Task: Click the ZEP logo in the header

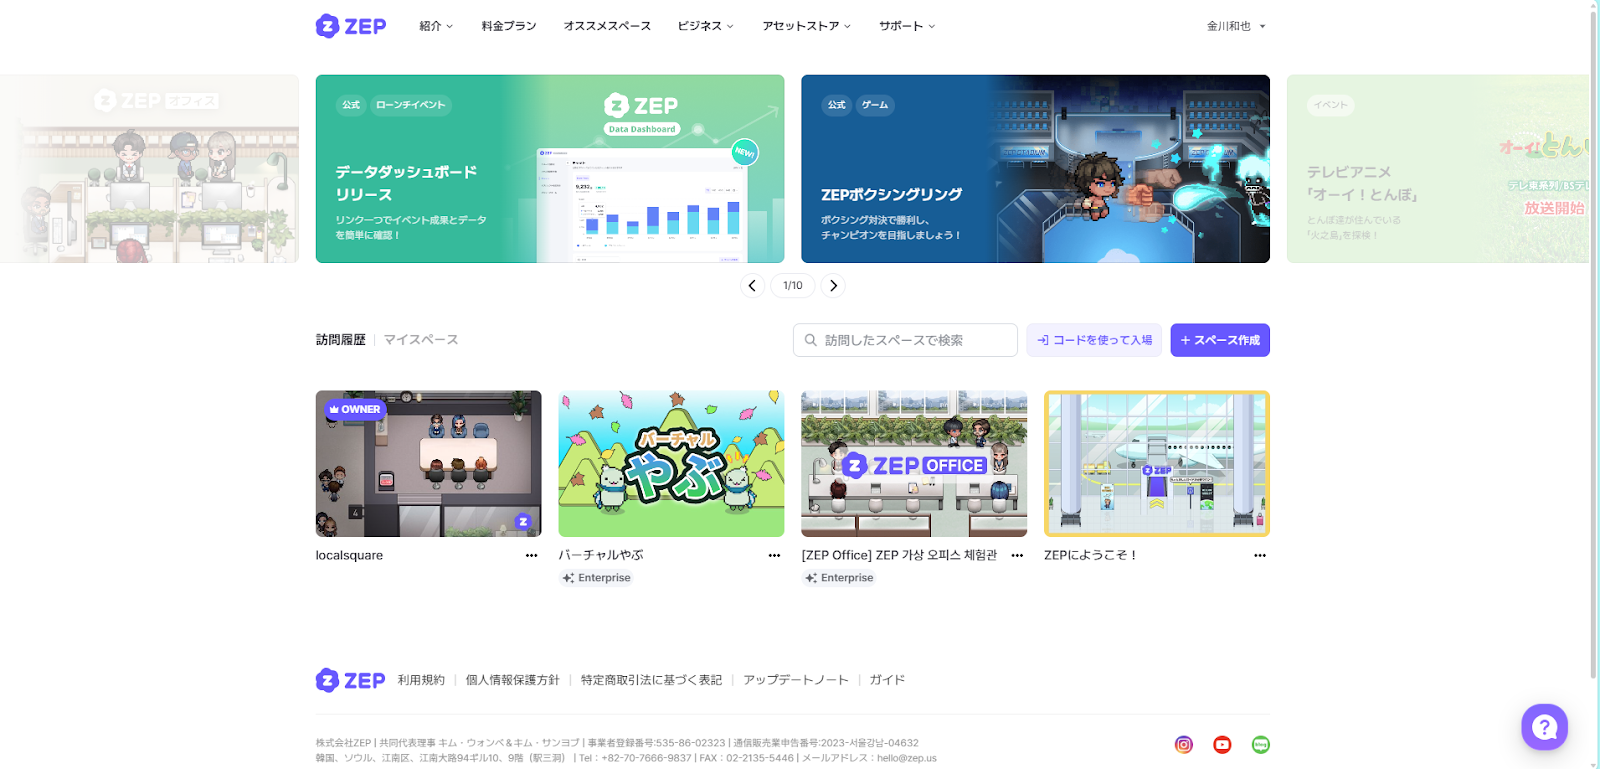Action: pyautogui.click(x=351, y=26)
